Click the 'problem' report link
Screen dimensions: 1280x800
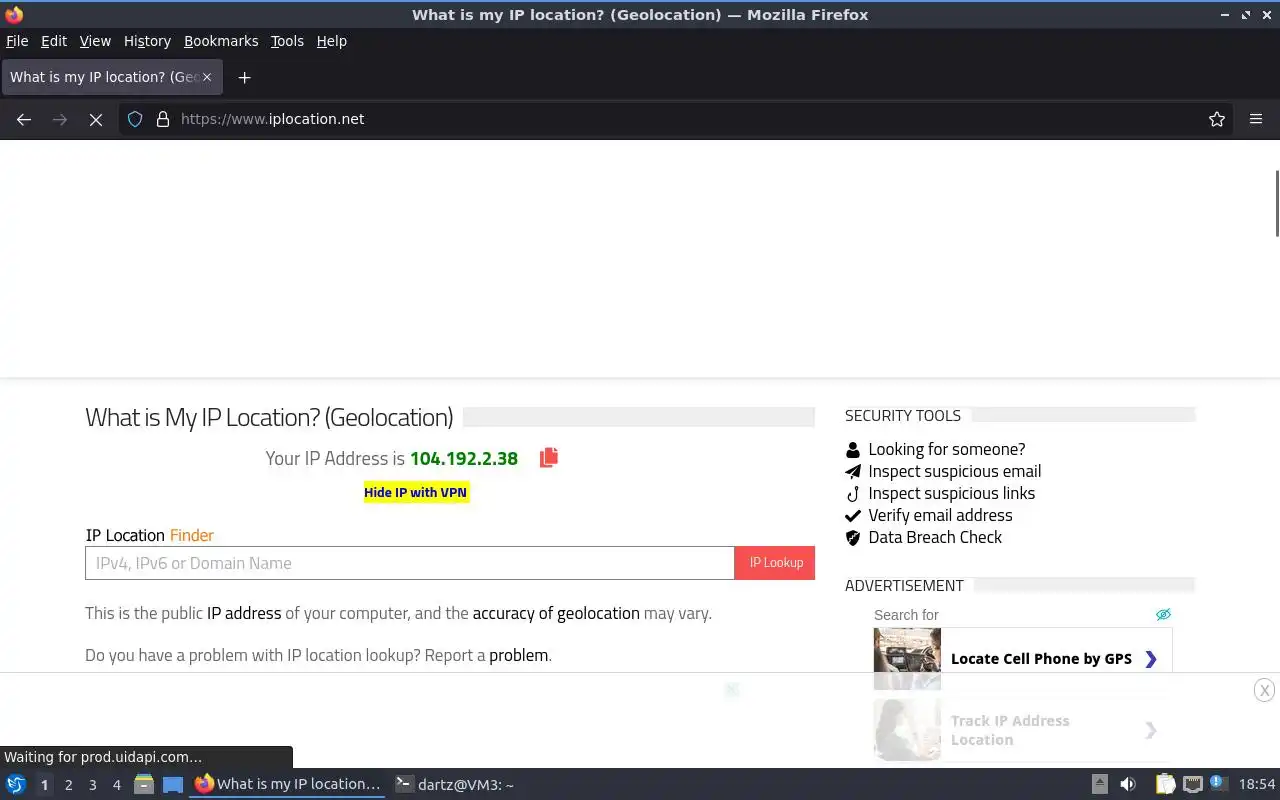[518, 655]
